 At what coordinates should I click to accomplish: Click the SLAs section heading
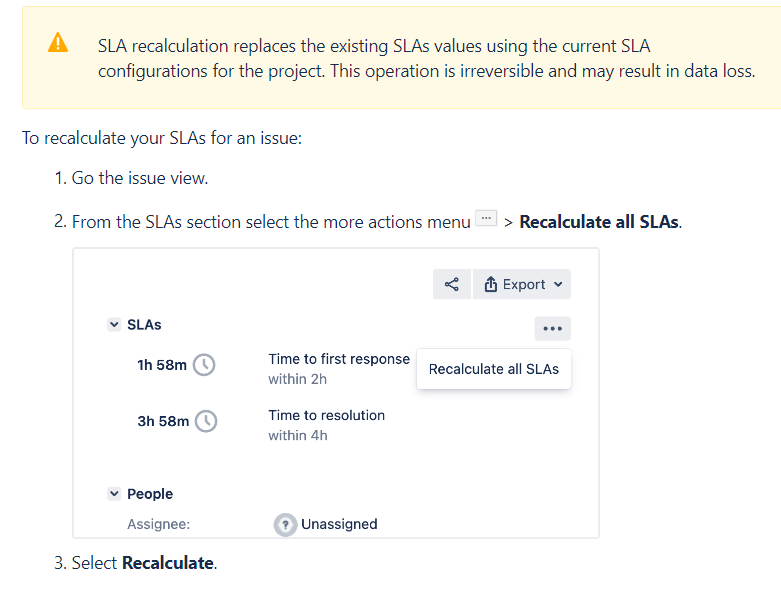pyautogui.click(x=144, y=325)
